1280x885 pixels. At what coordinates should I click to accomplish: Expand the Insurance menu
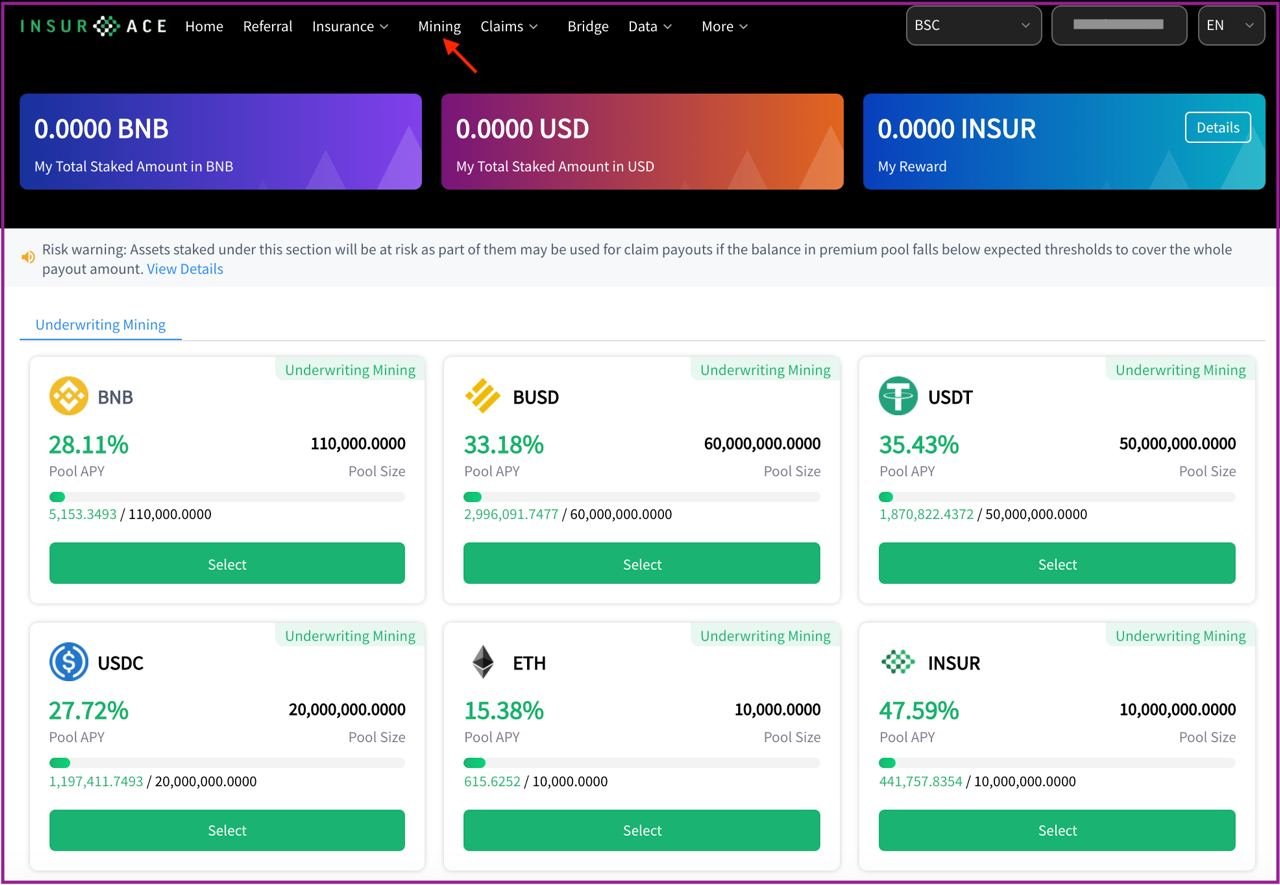coord(350,27)
